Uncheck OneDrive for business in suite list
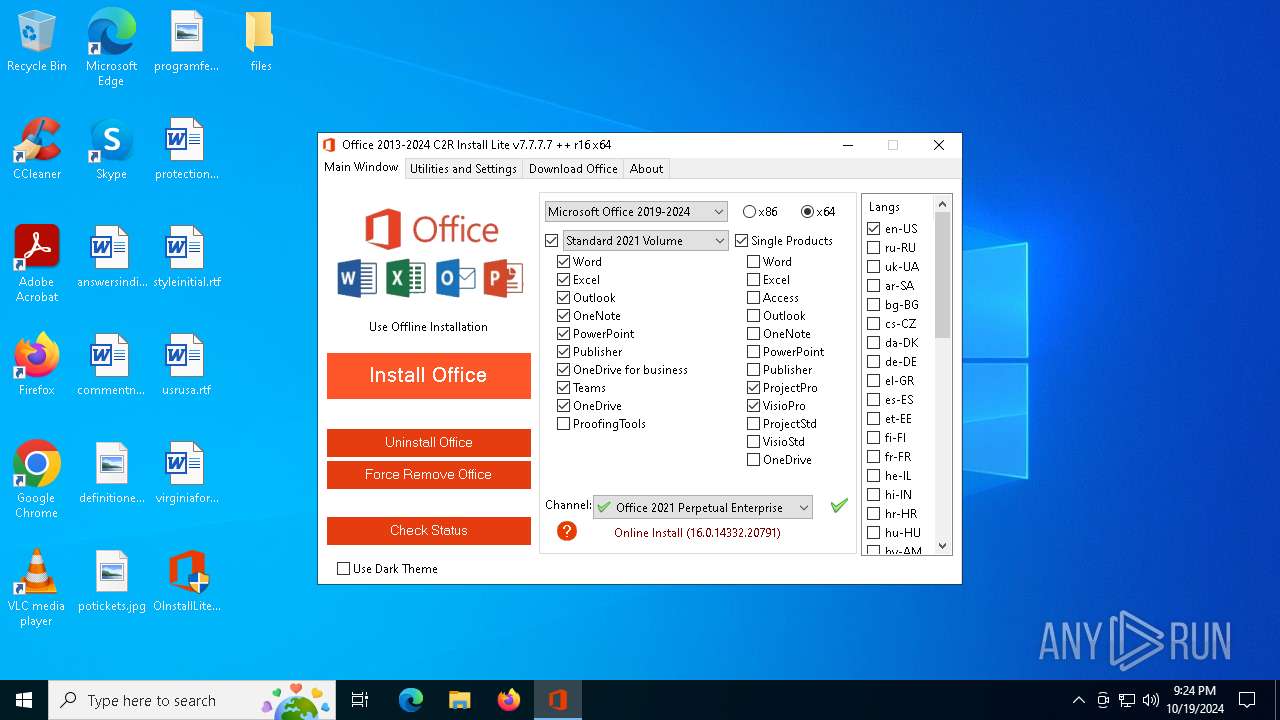 [x=564, y=370]
